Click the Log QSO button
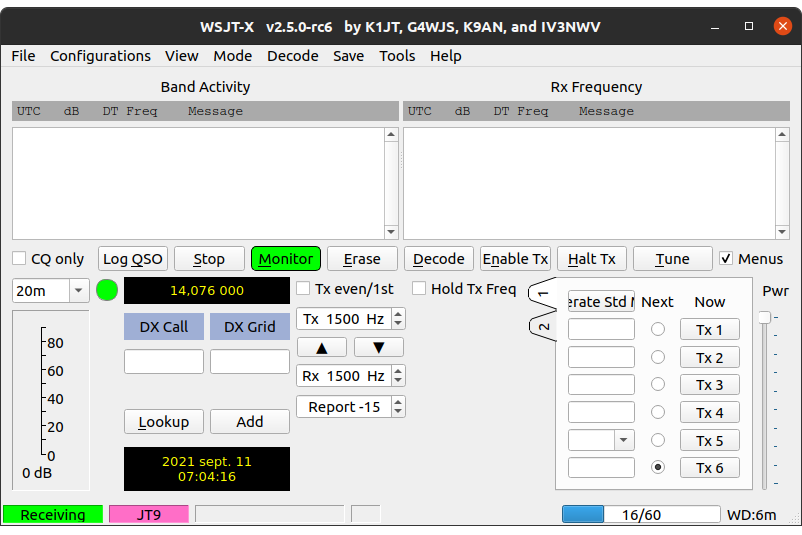This screenshot has height=535, width=802. tap(133, 259)
